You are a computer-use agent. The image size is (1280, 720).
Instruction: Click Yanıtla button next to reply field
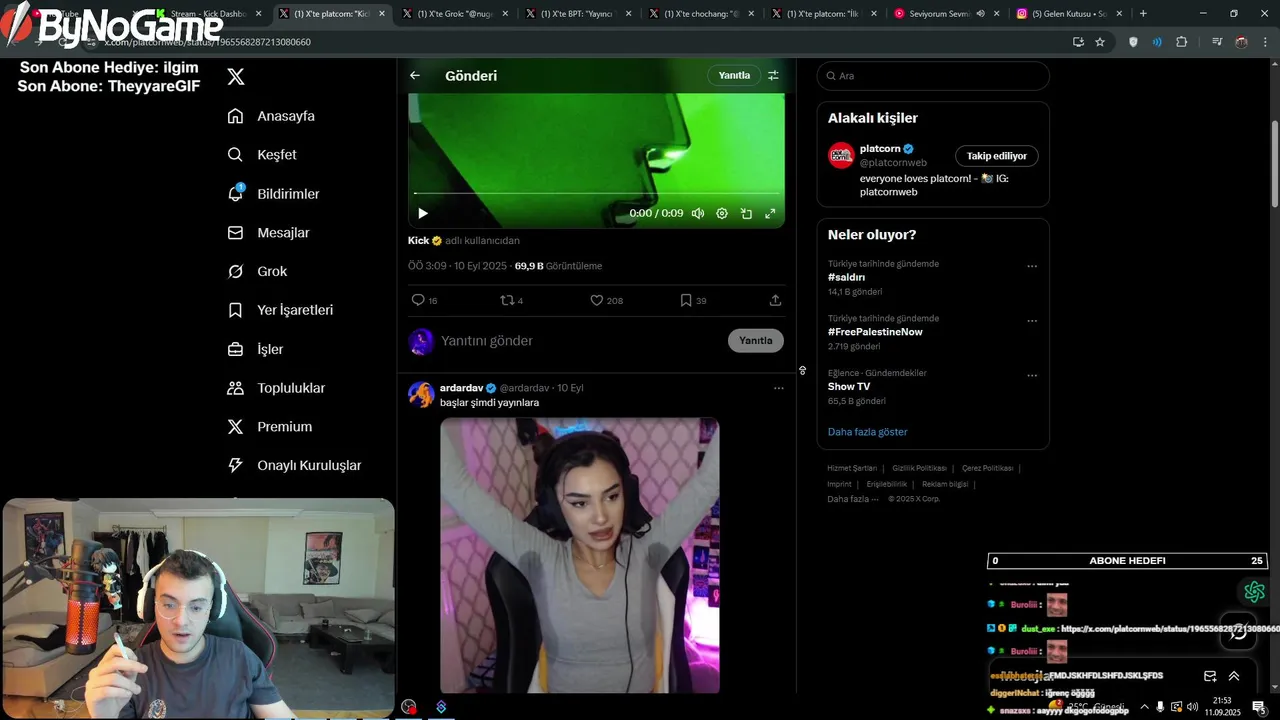pyautogui.click(x=756, y=341)
